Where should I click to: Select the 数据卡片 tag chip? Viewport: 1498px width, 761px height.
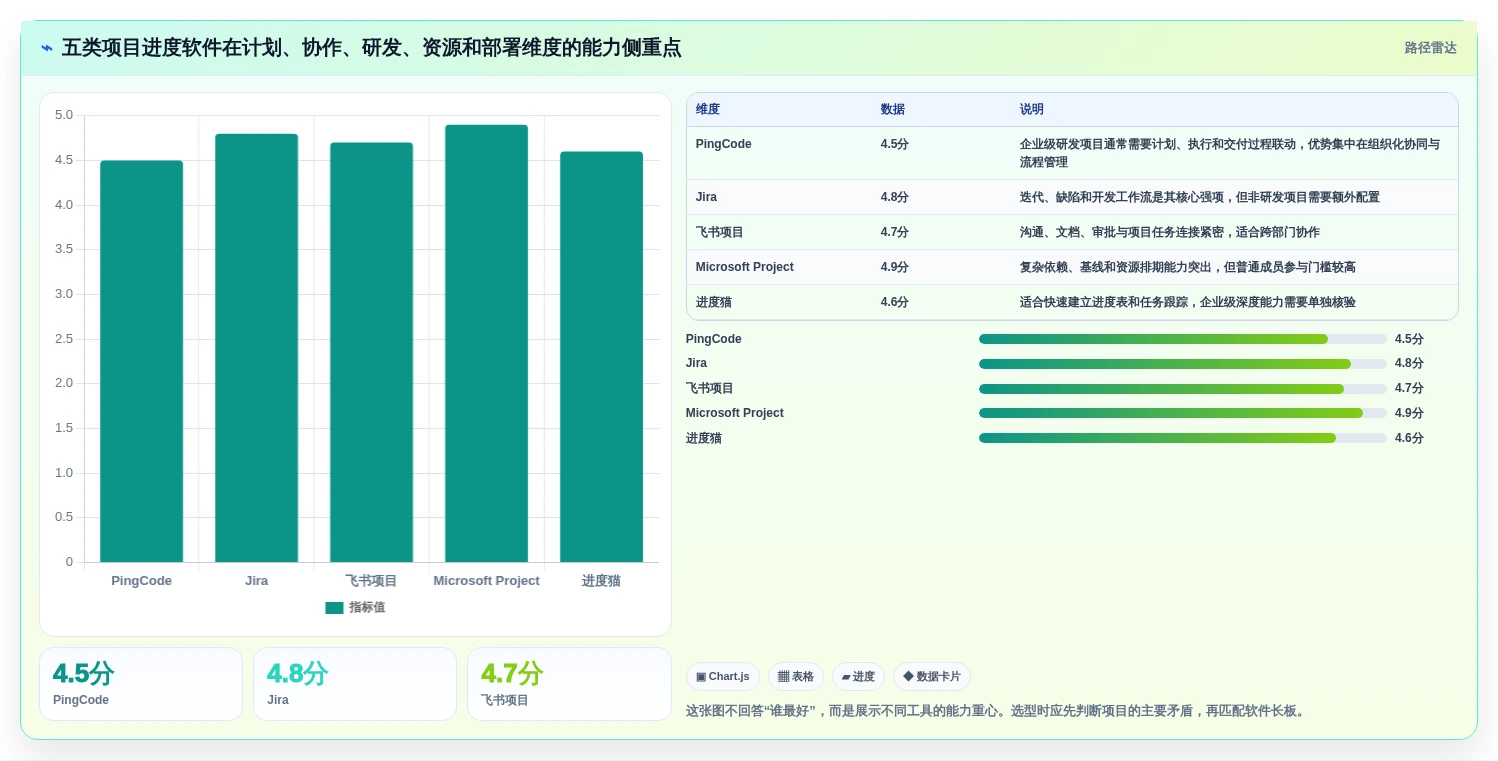point(932,677)
